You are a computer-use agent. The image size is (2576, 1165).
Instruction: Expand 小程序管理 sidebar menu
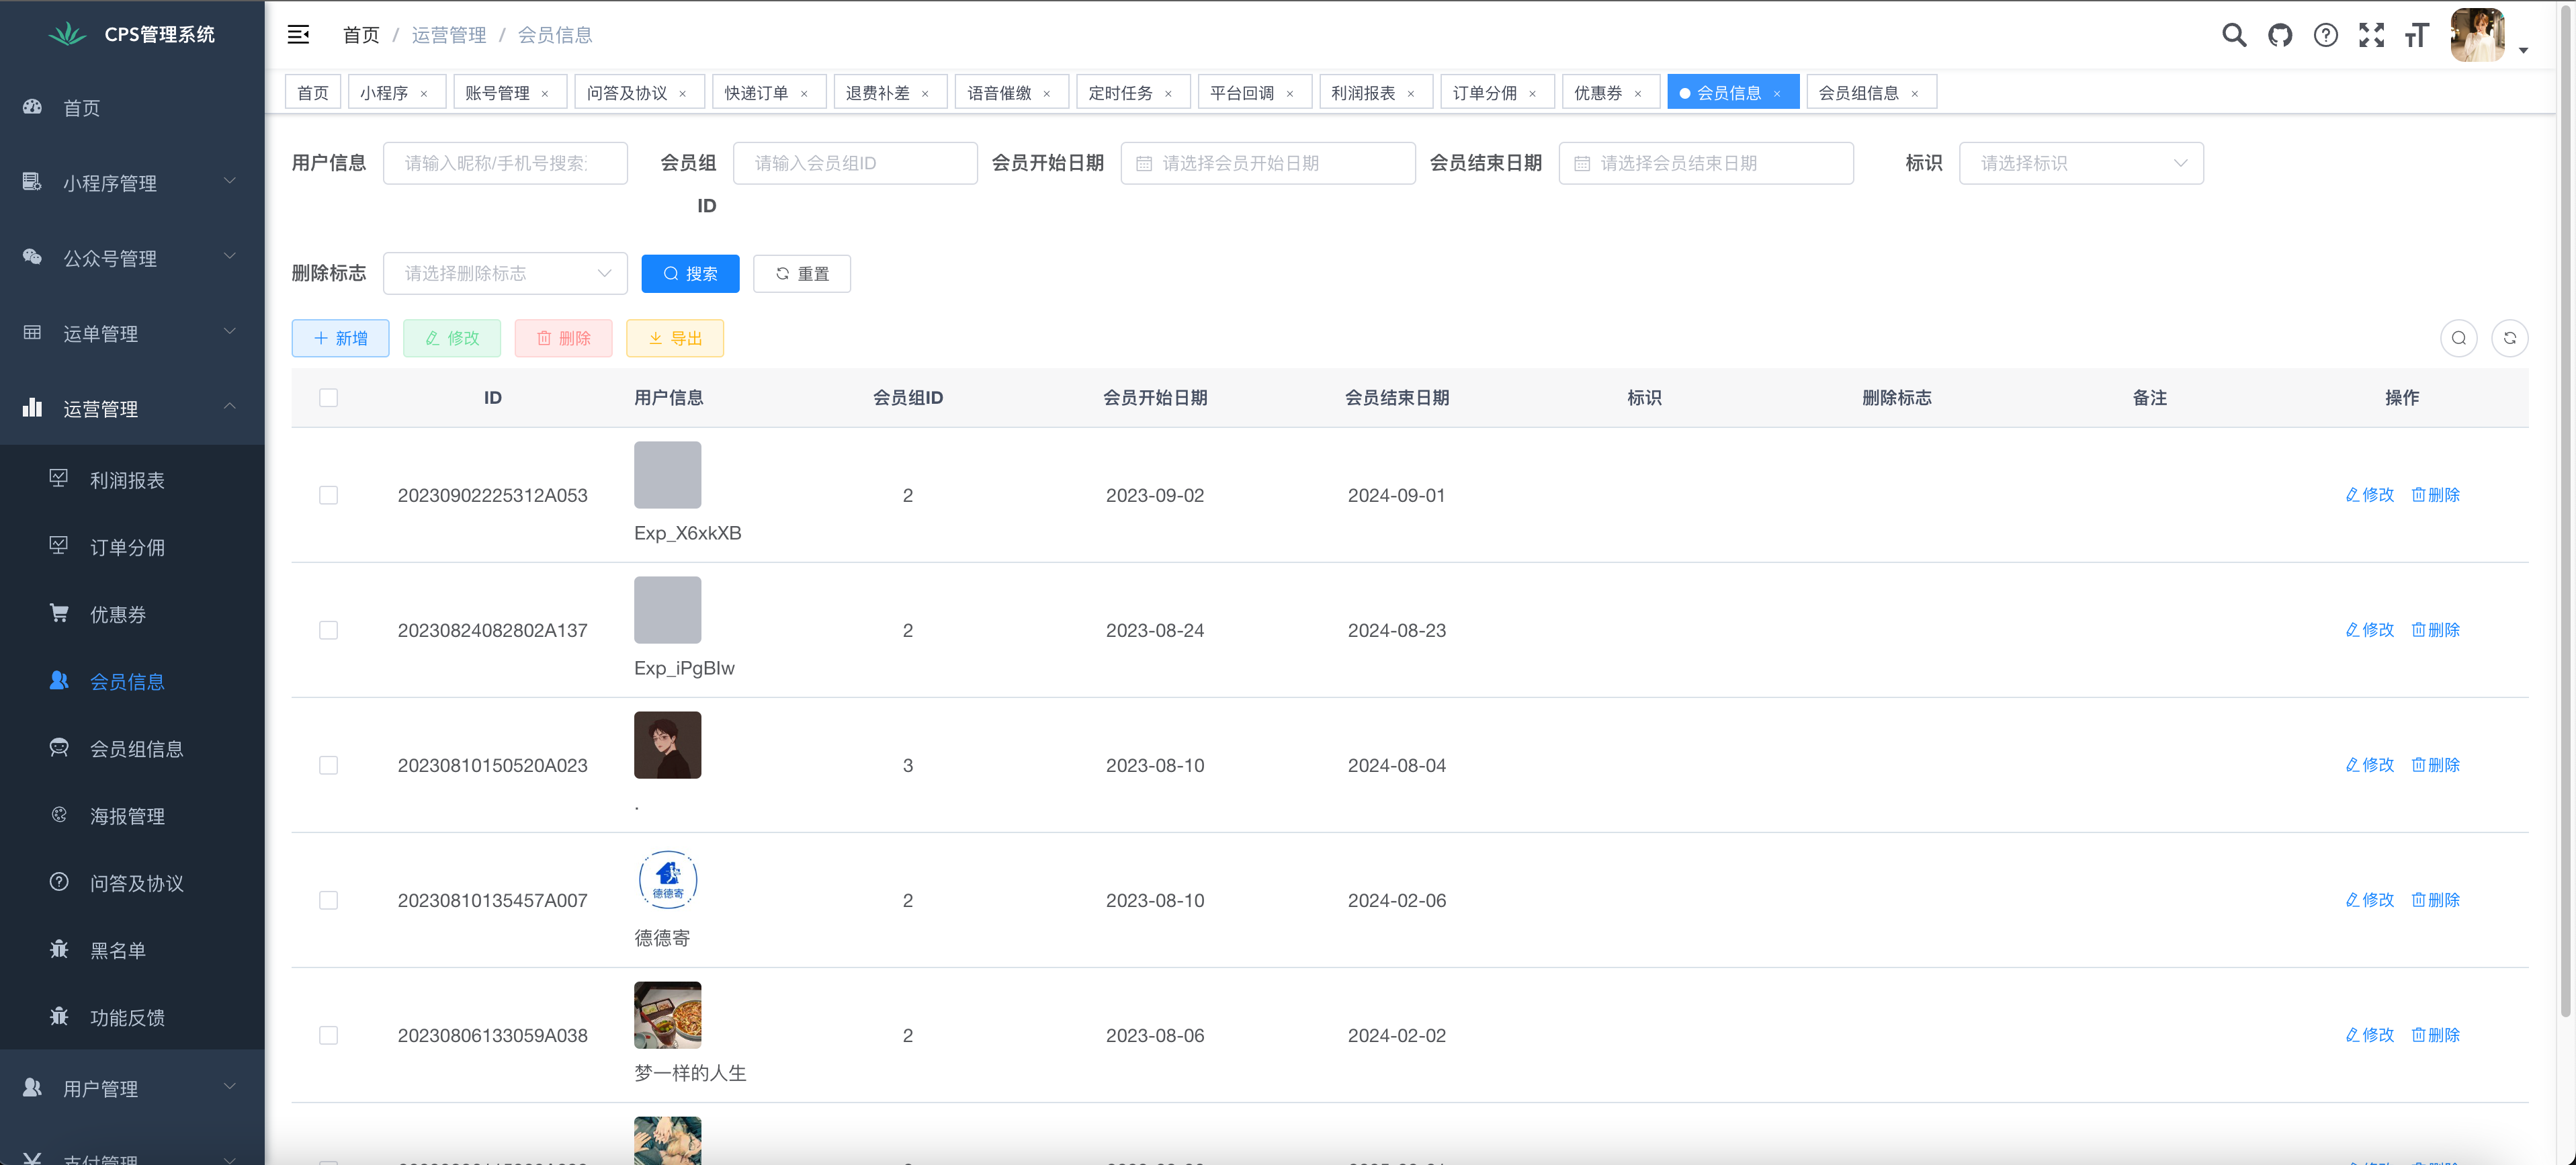tap(132, 183)
